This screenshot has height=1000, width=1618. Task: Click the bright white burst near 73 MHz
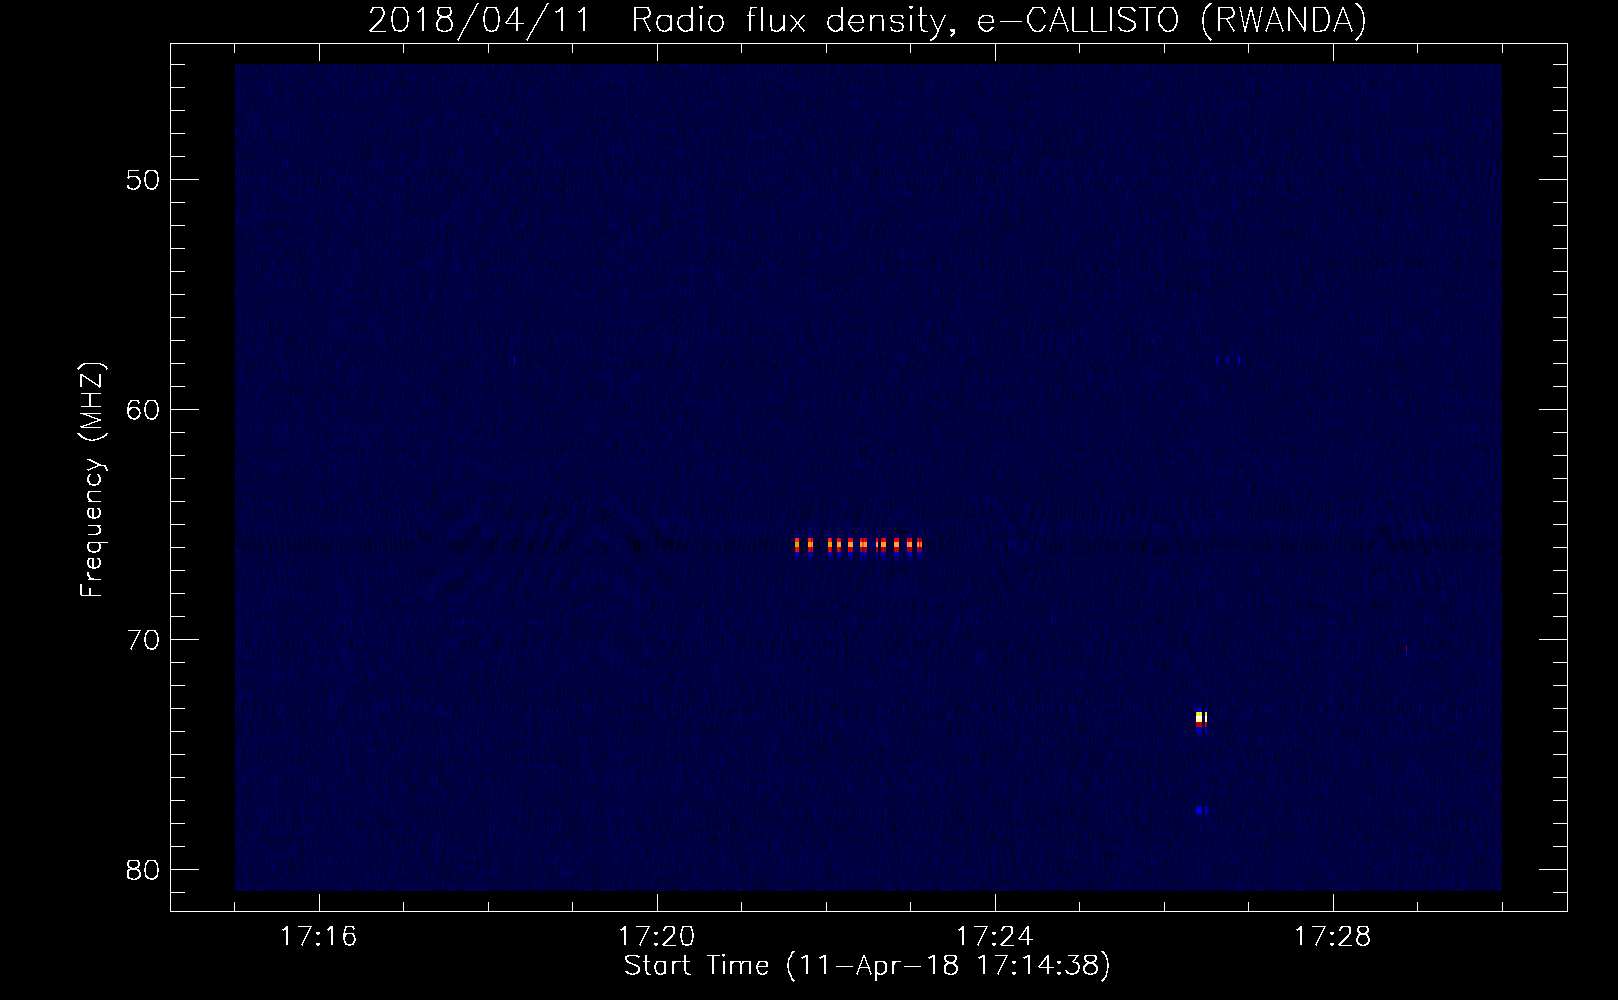pyautogui.click(x=1201, y=719)
